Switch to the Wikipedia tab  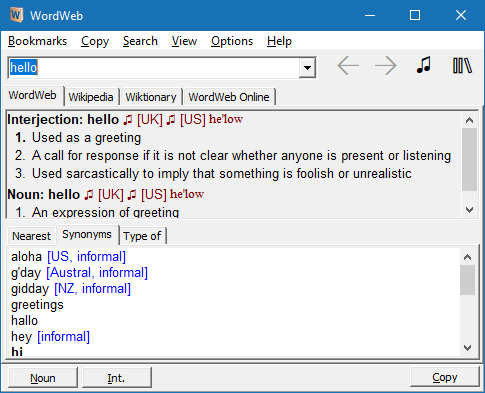(91, 97)
